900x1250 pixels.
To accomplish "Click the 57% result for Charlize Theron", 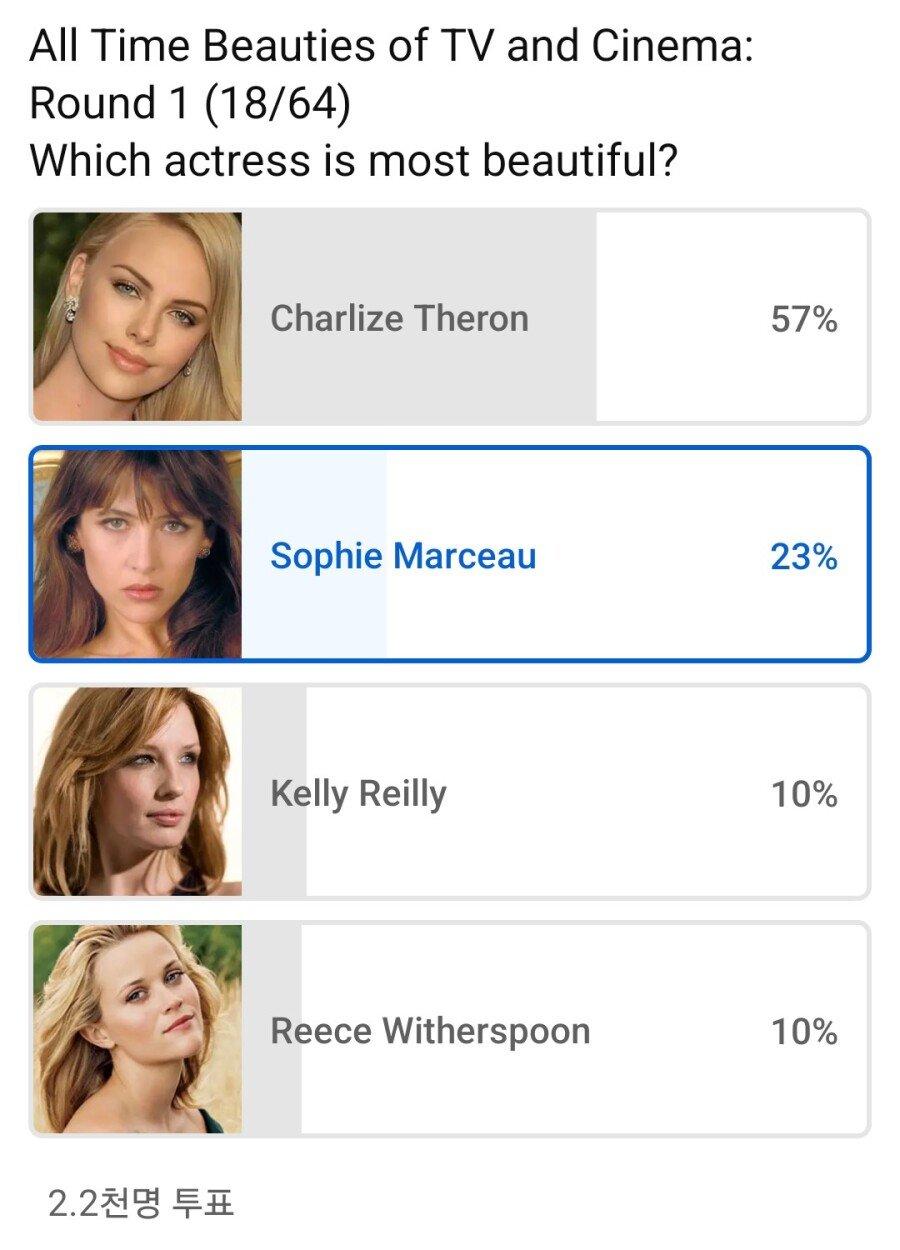I will 803,320.
